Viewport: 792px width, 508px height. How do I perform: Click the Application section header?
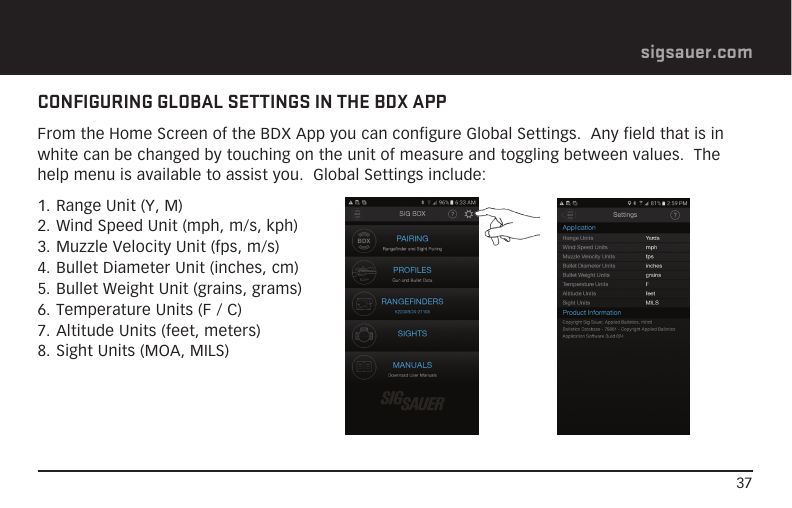pyautogui.click(x=579, y=228)
